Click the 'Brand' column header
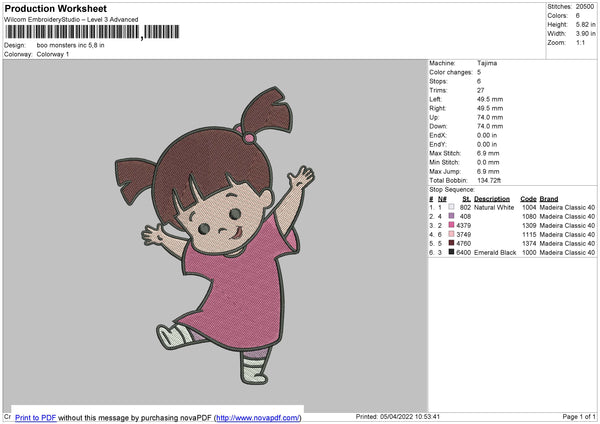The width and height of the screenshot is (600, 424). tap(549, 199)
